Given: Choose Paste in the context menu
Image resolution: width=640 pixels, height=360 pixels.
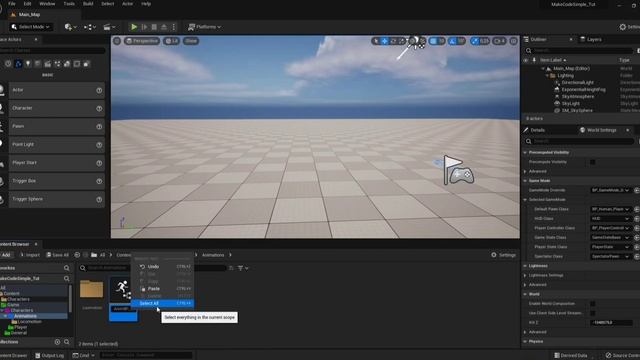Looking at the screenshot, I should pyautogui.click(x=162, y=289).
